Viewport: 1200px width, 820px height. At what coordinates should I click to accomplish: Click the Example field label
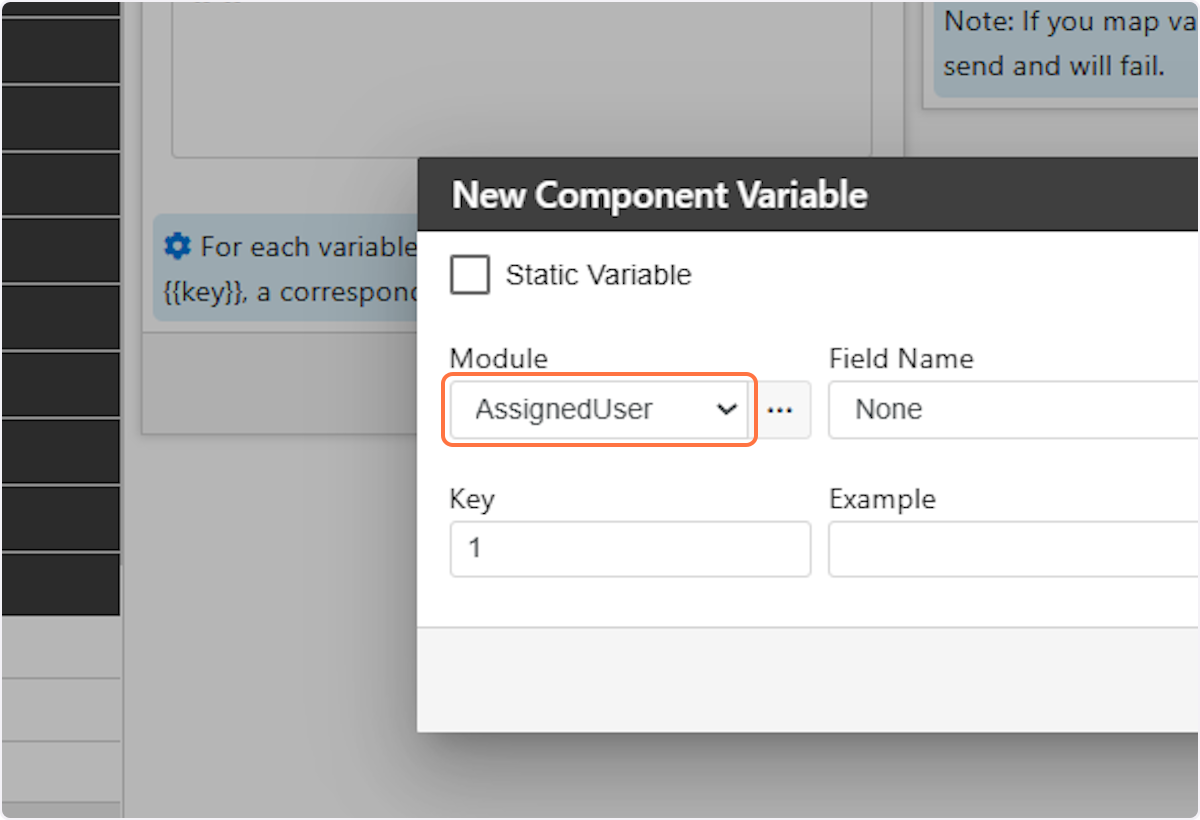tap(882, 499)
